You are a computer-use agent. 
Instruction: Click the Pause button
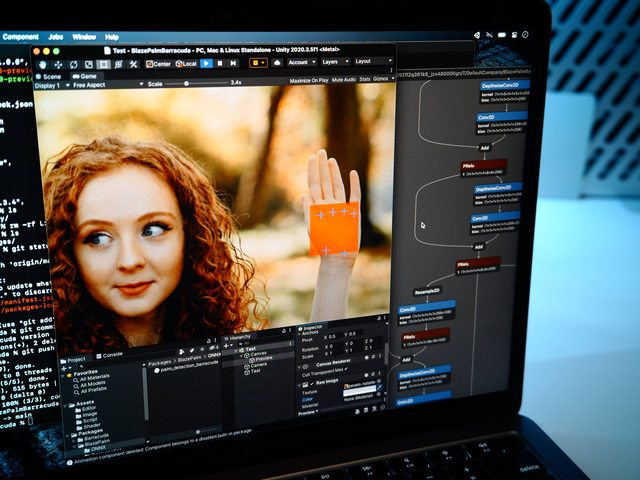tap(220, 63)
